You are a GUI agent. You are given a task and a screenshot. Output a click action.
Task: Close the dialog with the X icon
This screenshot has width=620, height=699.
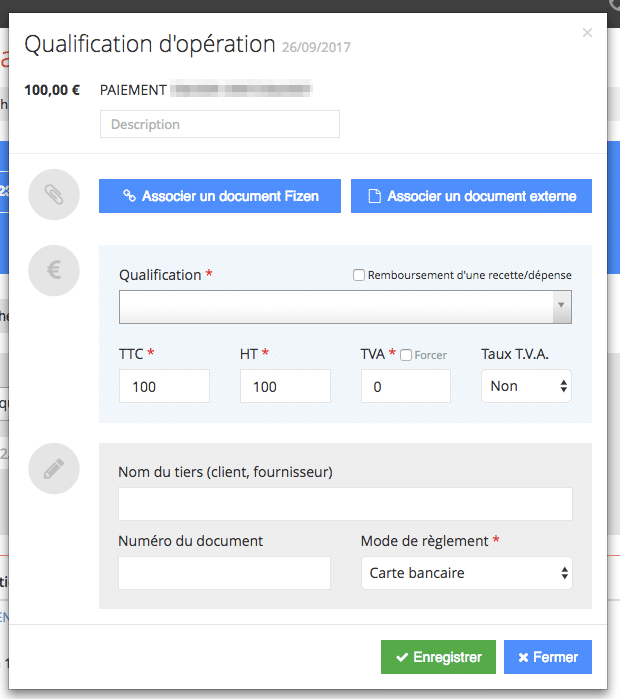(587, 33)
